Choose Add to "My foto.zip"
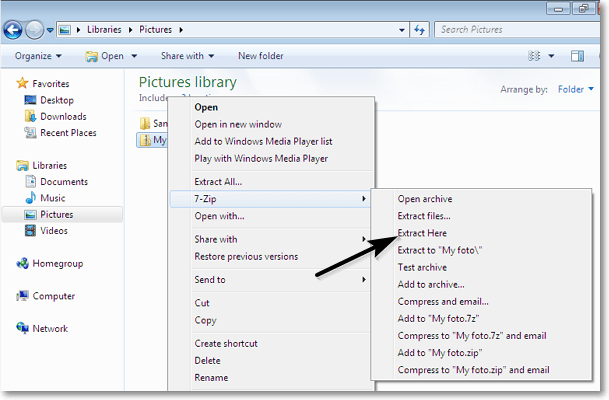609x400 pixels. click(x=440, y=353)
